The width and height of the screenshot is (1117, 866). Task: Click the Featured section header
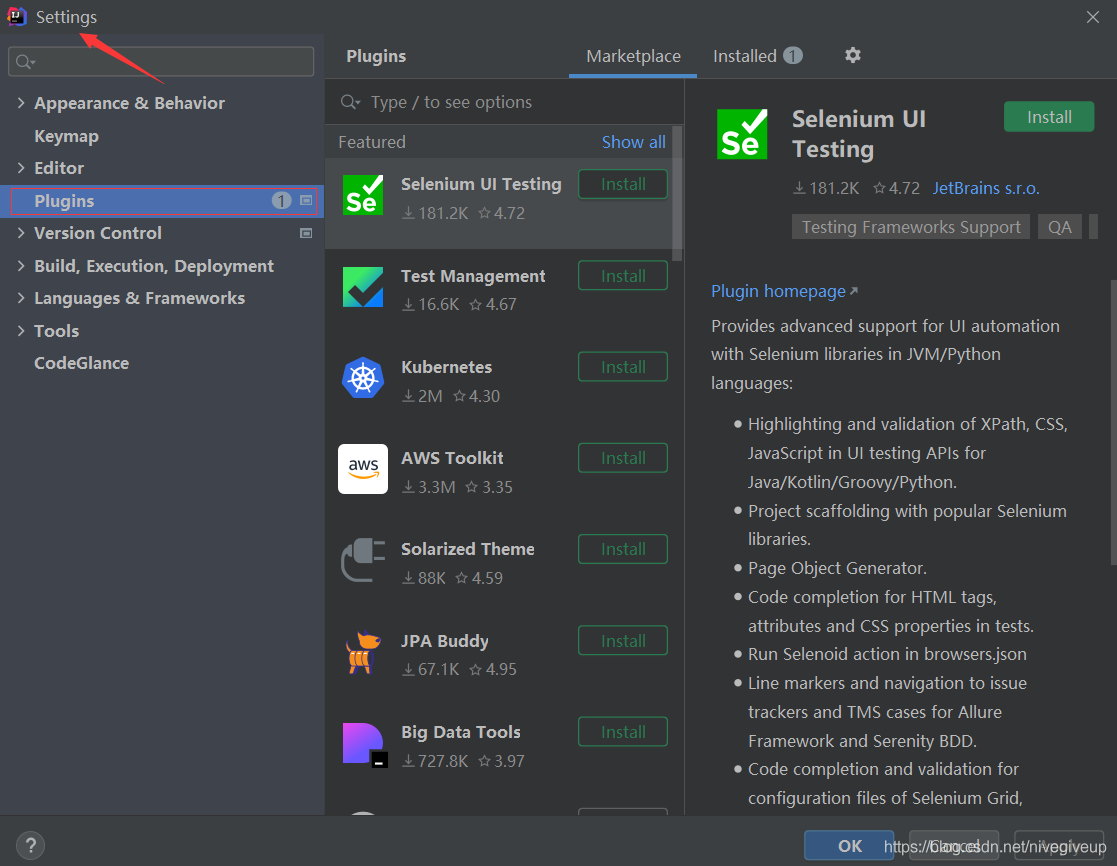[372, 142]
